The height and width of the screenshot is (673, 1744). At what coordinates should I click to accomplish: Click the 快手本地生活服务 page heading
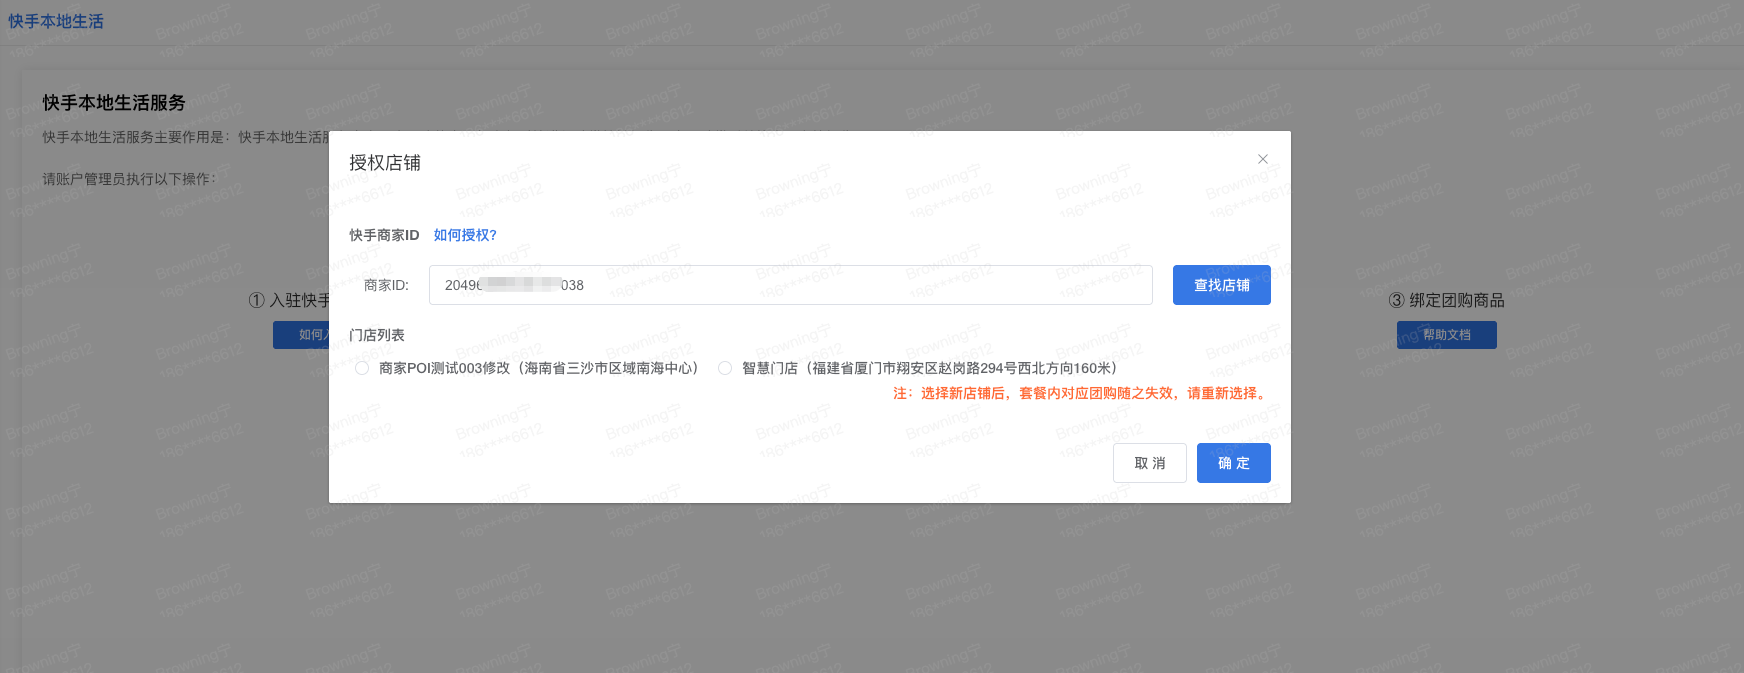(114, 103)
